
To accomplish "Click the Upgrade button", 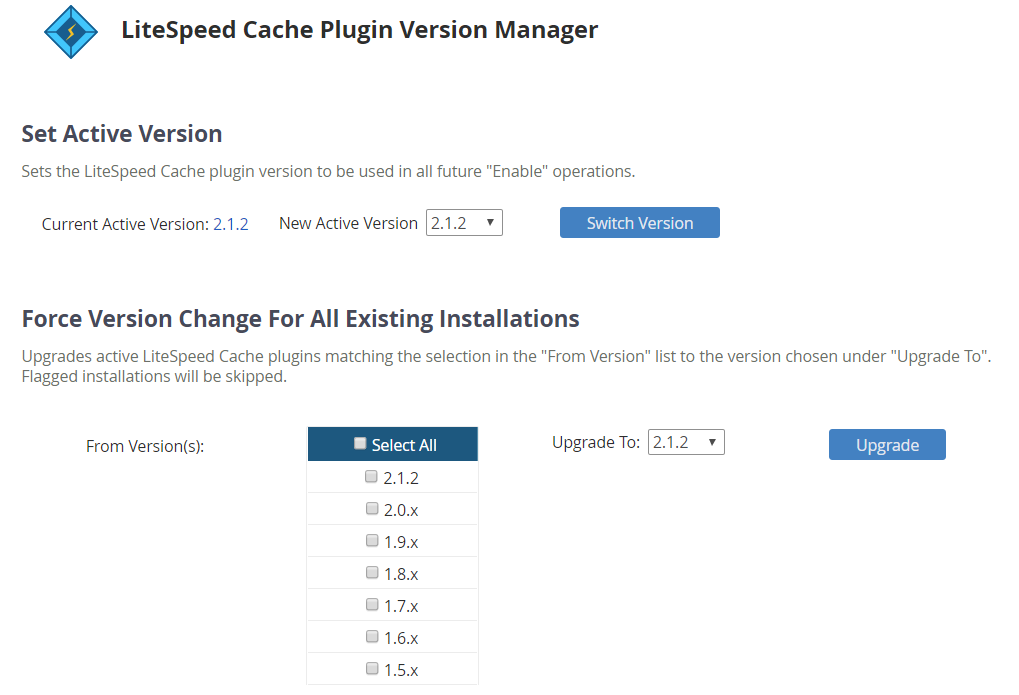I will [887, 445].
